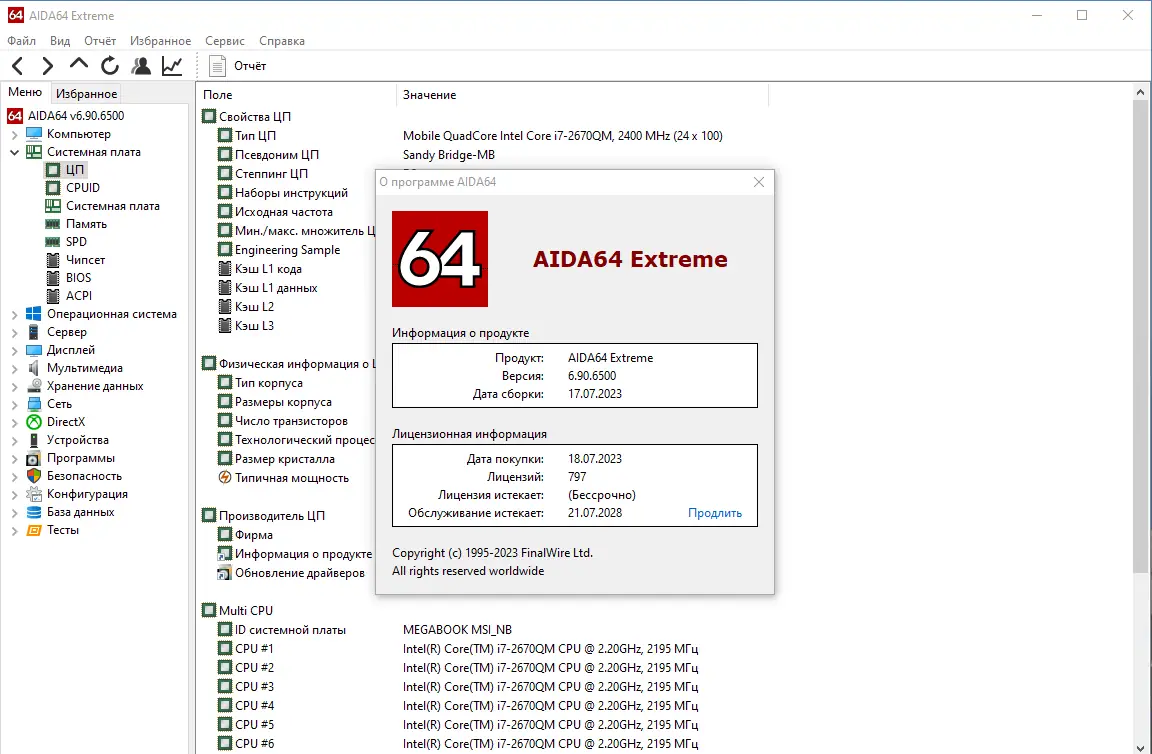Close the О программе AIDA64 dialog
Image resolution: width=1152 pixels, height=754 pixels.
pyautogui.click(x=759, y=182)
